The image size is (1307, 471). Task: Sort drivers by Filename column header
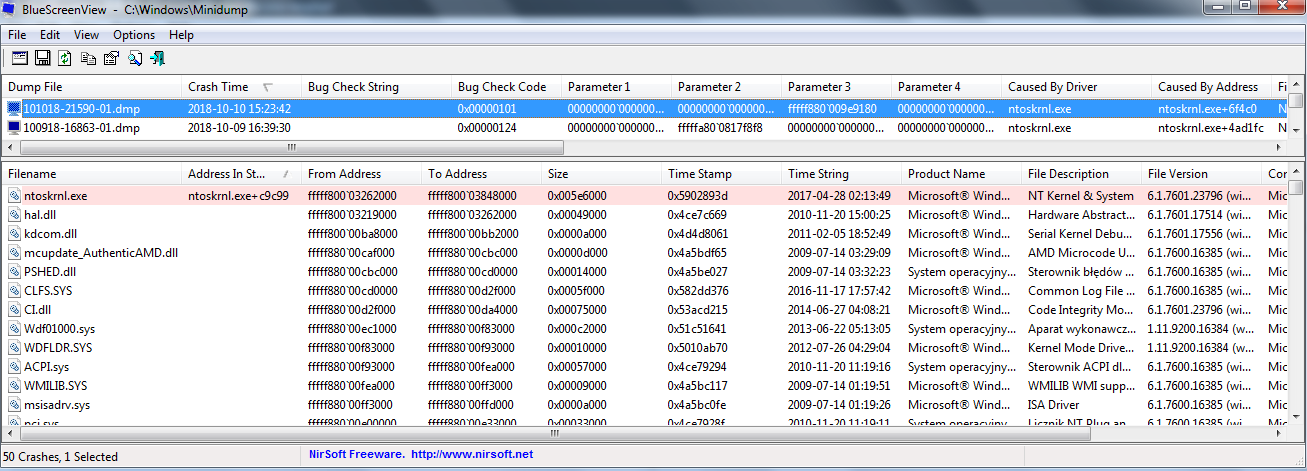[x=91, y=174]
